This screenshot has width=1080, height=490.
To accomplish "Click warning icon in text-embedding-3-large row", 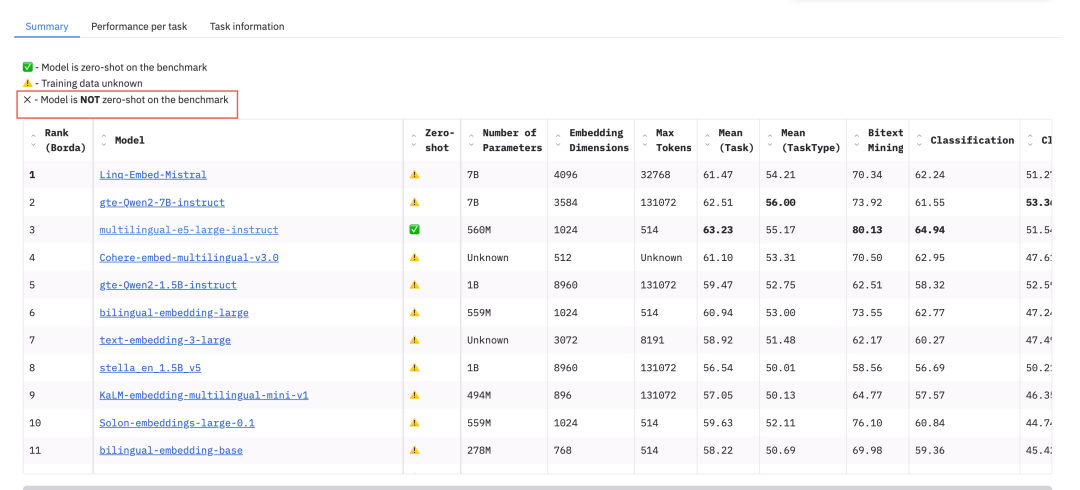I will (x=414, y=341).
